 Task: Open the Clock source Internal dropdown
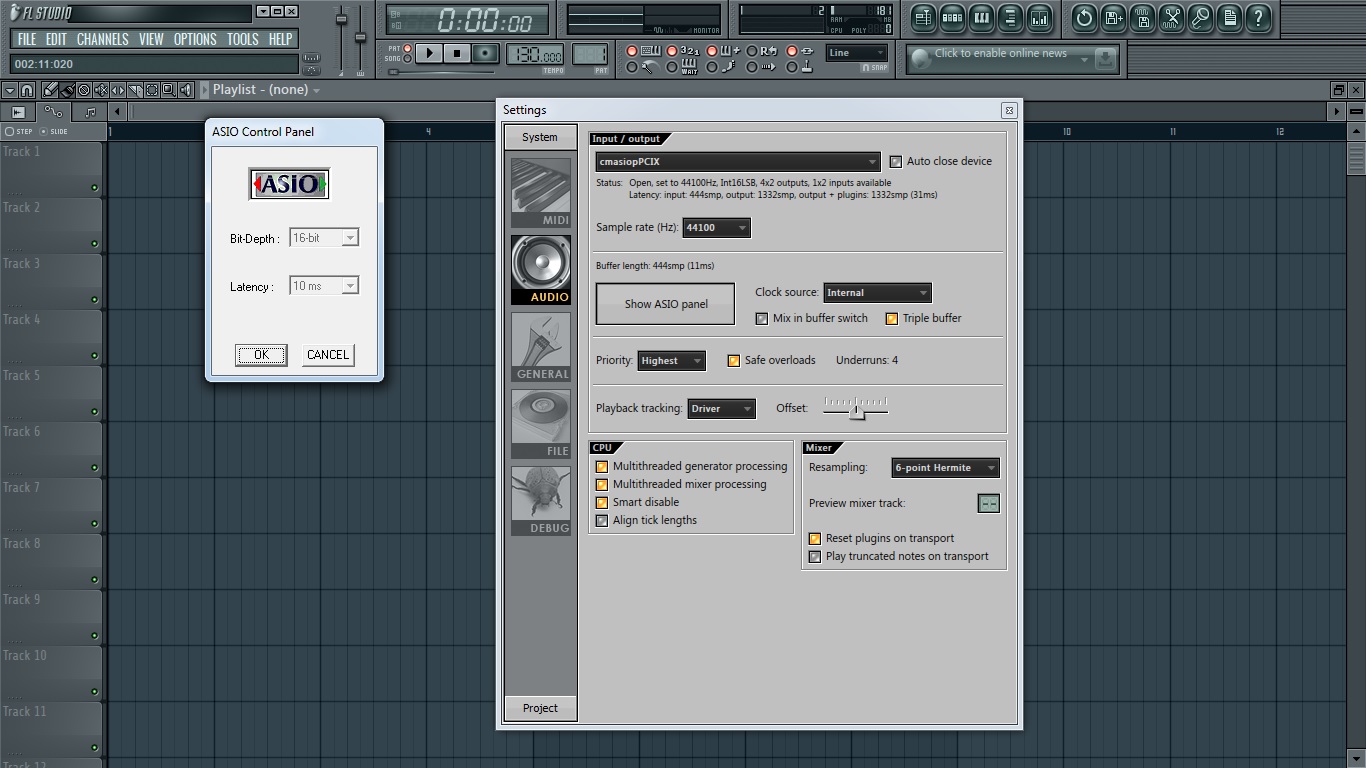click(x=877, y=293)
